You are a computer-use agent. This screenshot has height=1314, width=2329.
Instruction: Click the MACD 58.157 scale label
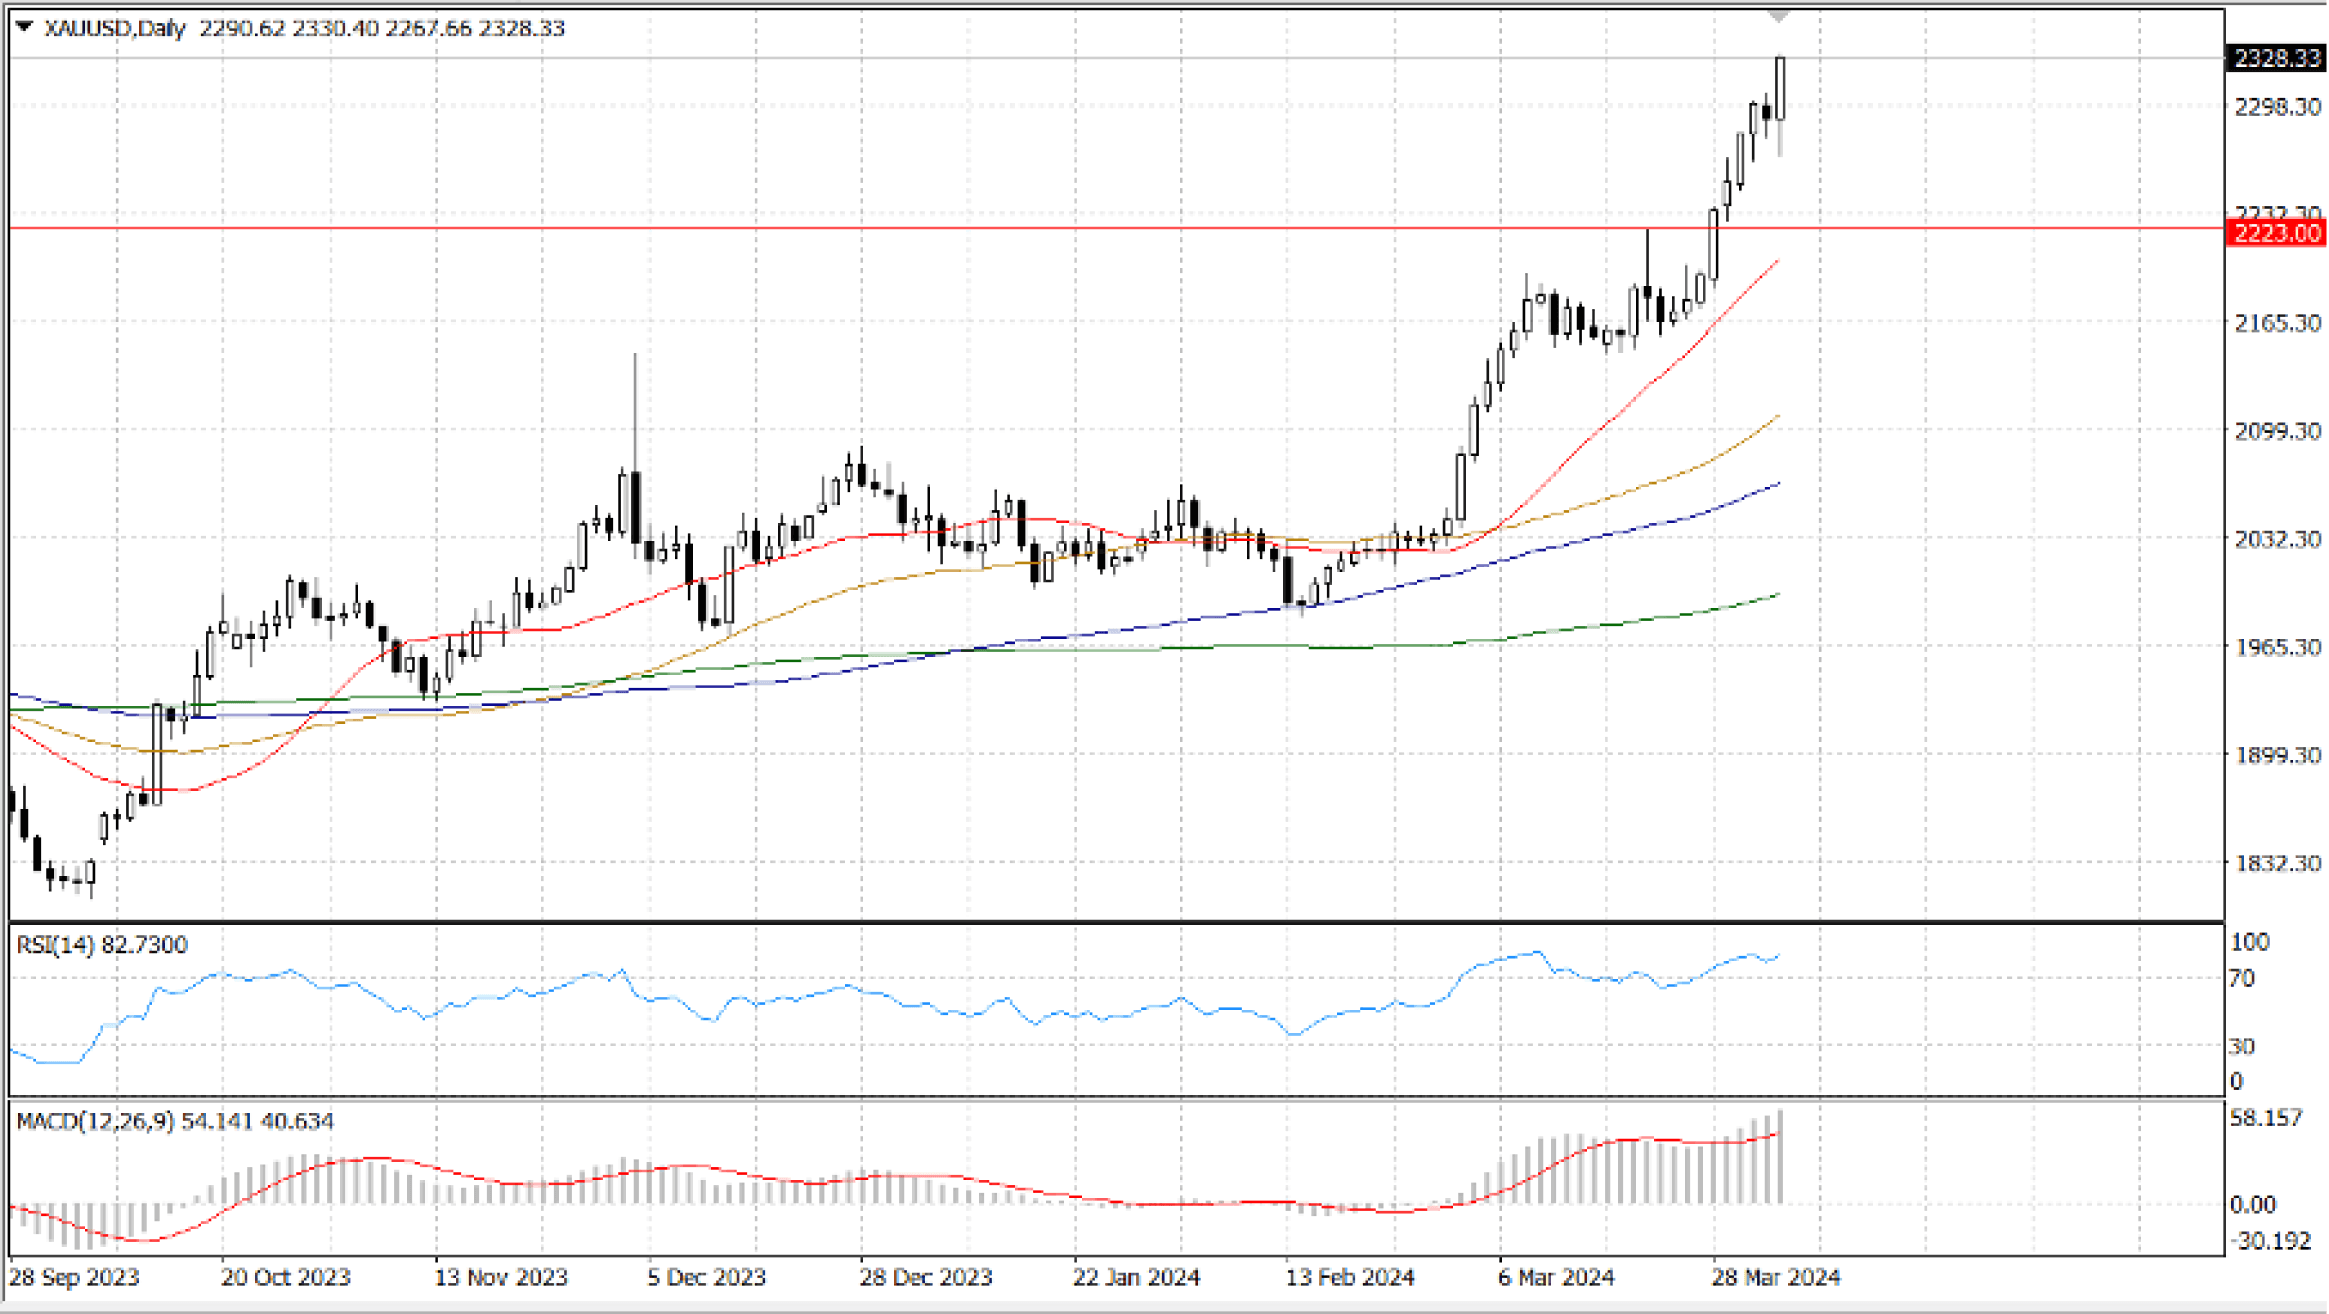[x=2266, y=1117]
